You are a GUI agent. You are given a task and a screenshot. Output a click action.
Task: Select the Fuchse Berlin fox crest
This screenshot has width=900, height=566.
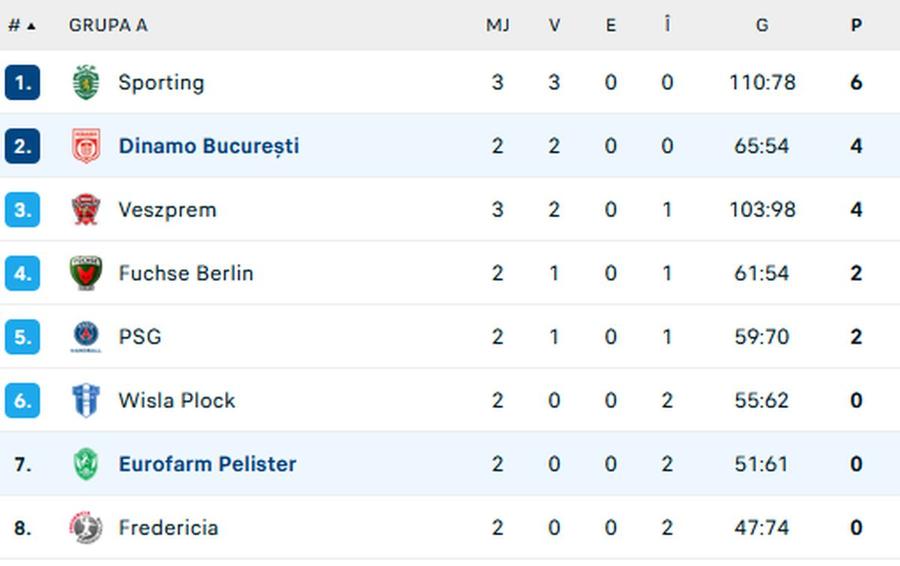[86, 273]
